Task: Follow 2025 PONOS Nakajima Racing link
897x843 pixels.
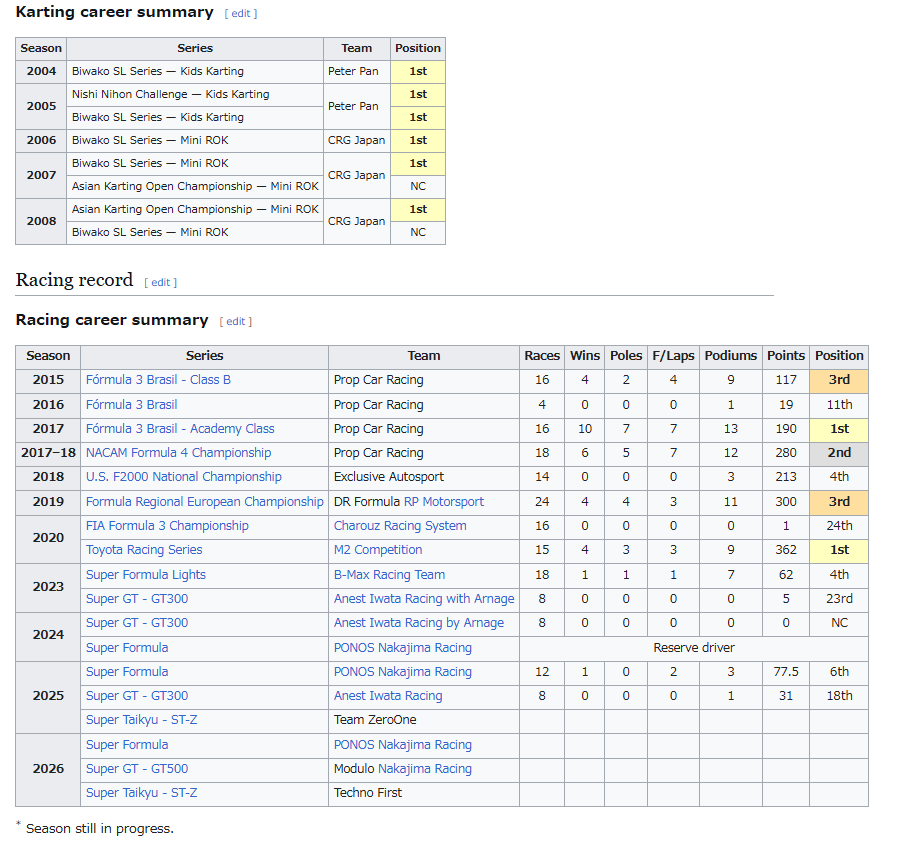Action: pos(403,673)
